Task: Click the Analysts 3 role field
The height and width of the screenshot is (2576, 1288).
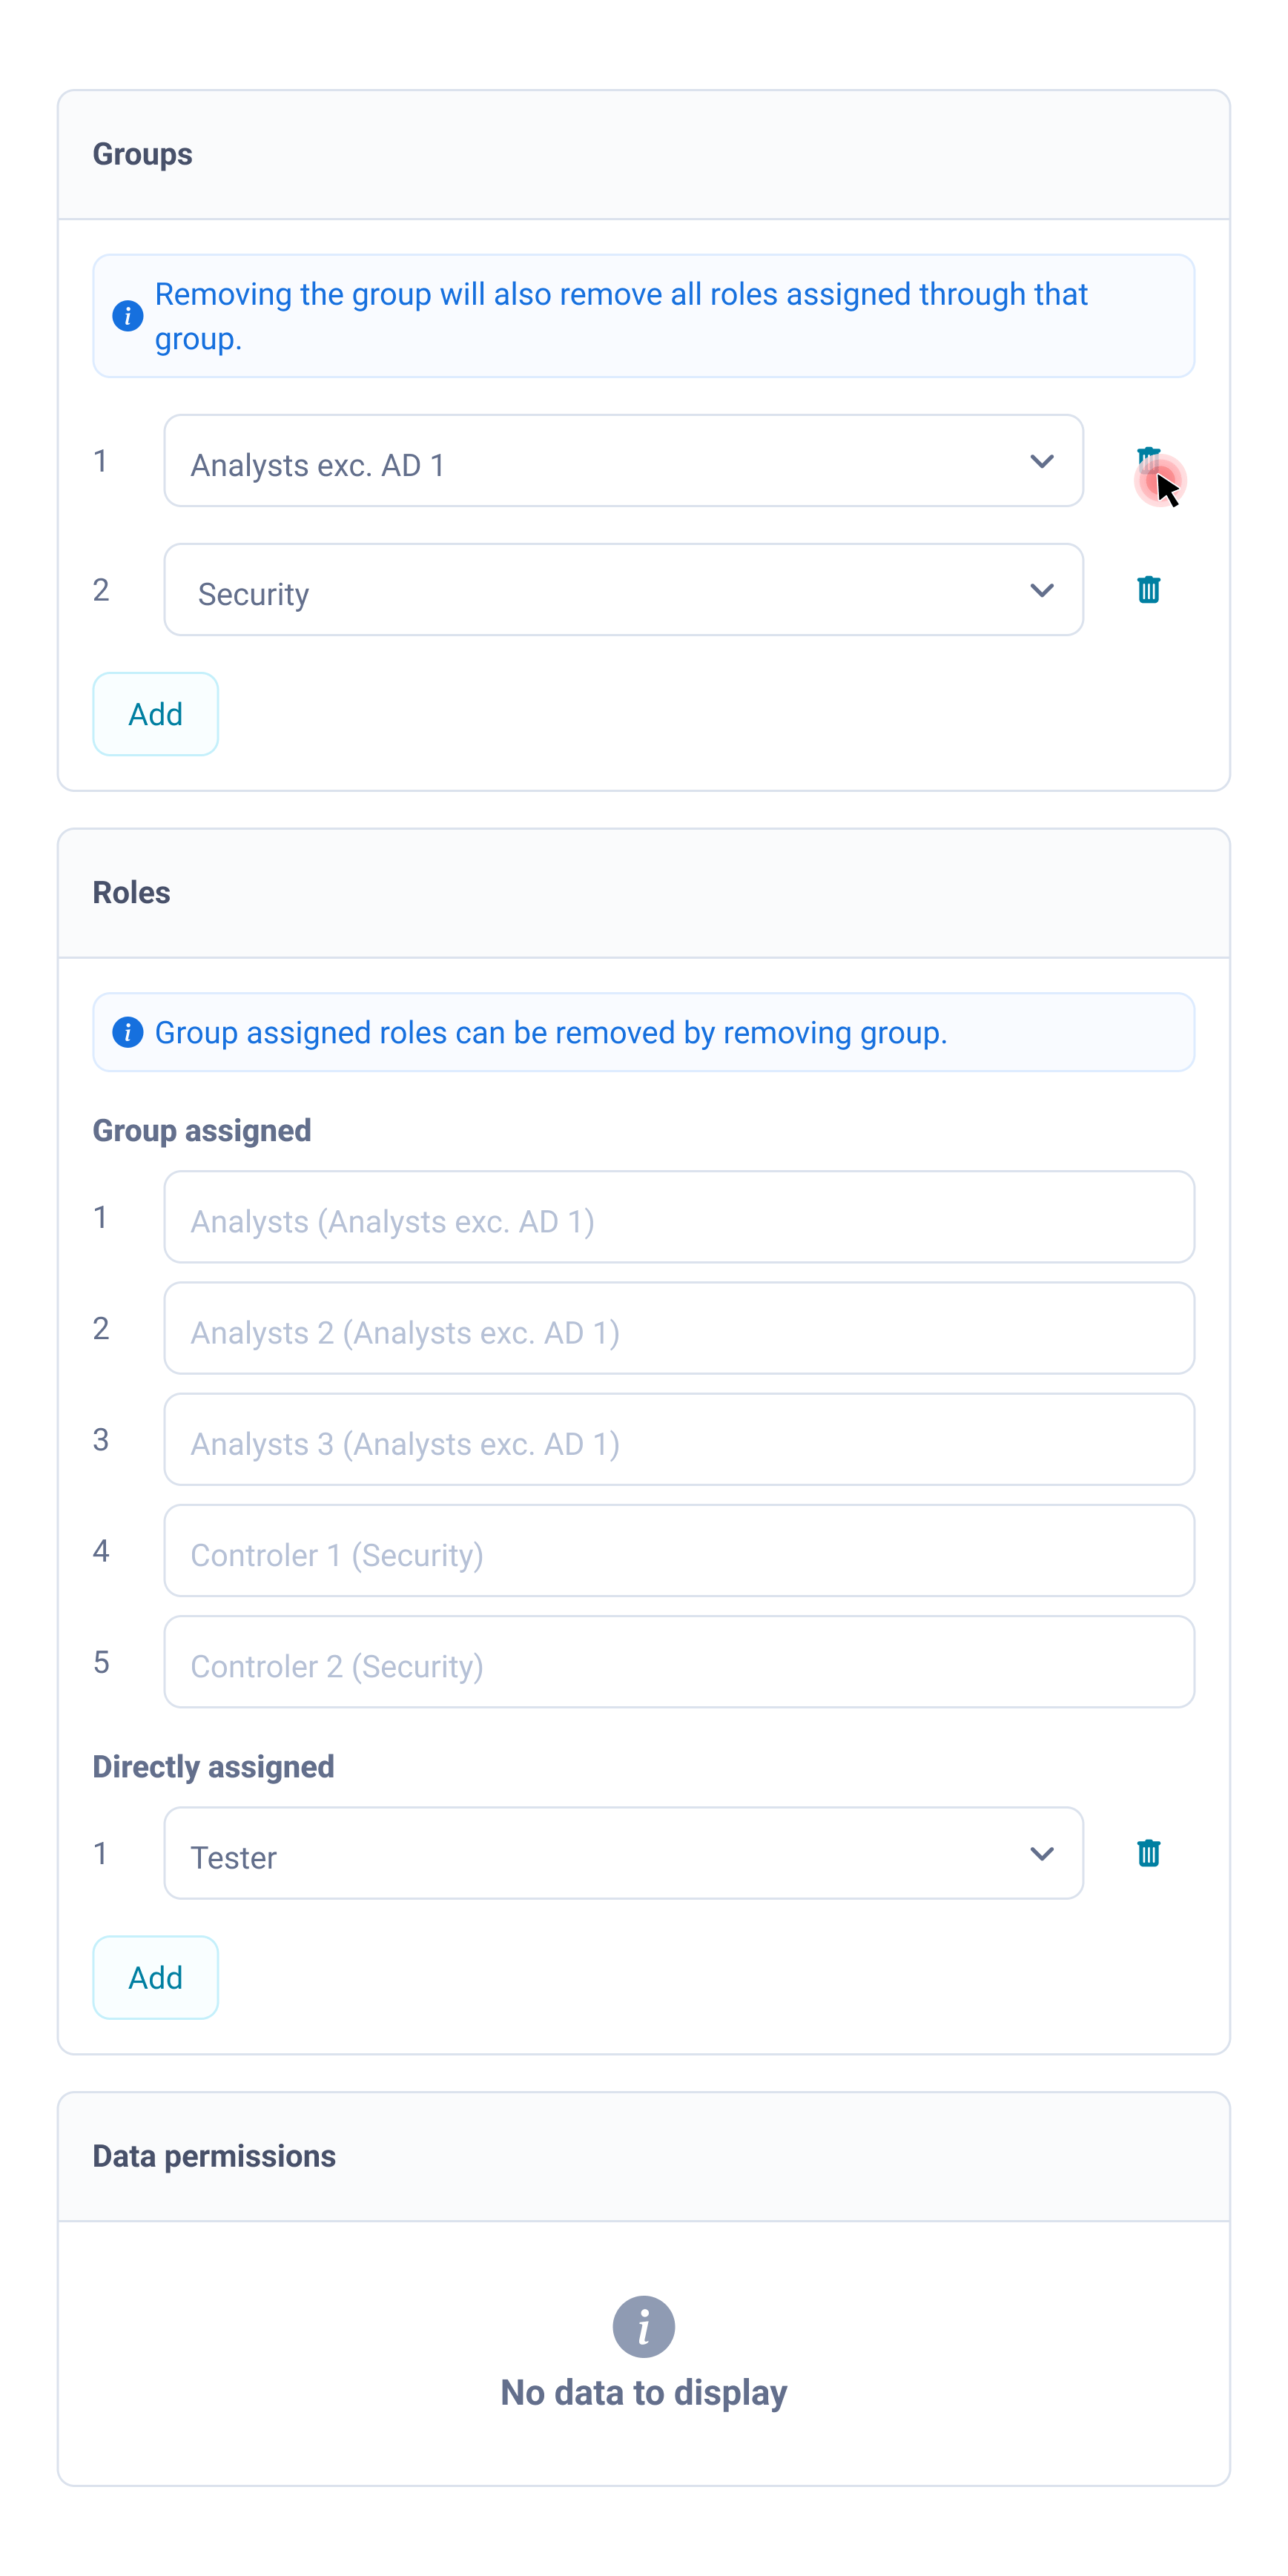Action: [x=678, y=1439]
